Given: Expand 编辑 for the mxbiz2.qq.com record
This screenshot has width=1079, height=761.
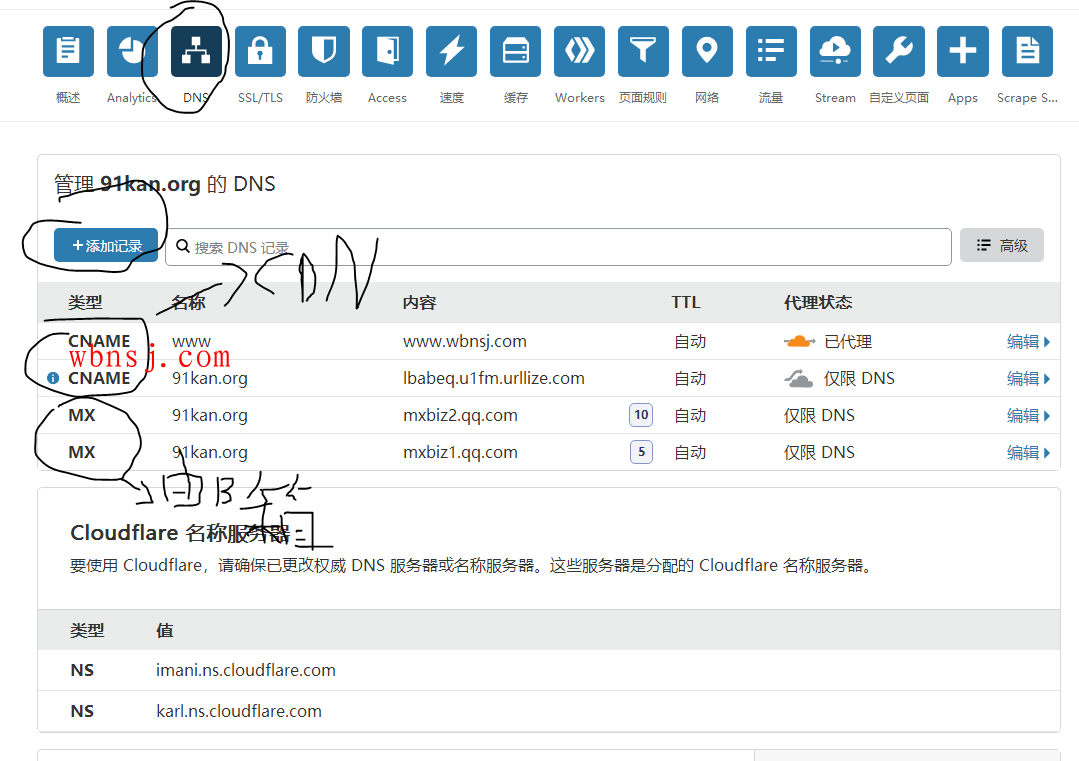Looking at the screenshot, I should click(x=1029, y=416).
